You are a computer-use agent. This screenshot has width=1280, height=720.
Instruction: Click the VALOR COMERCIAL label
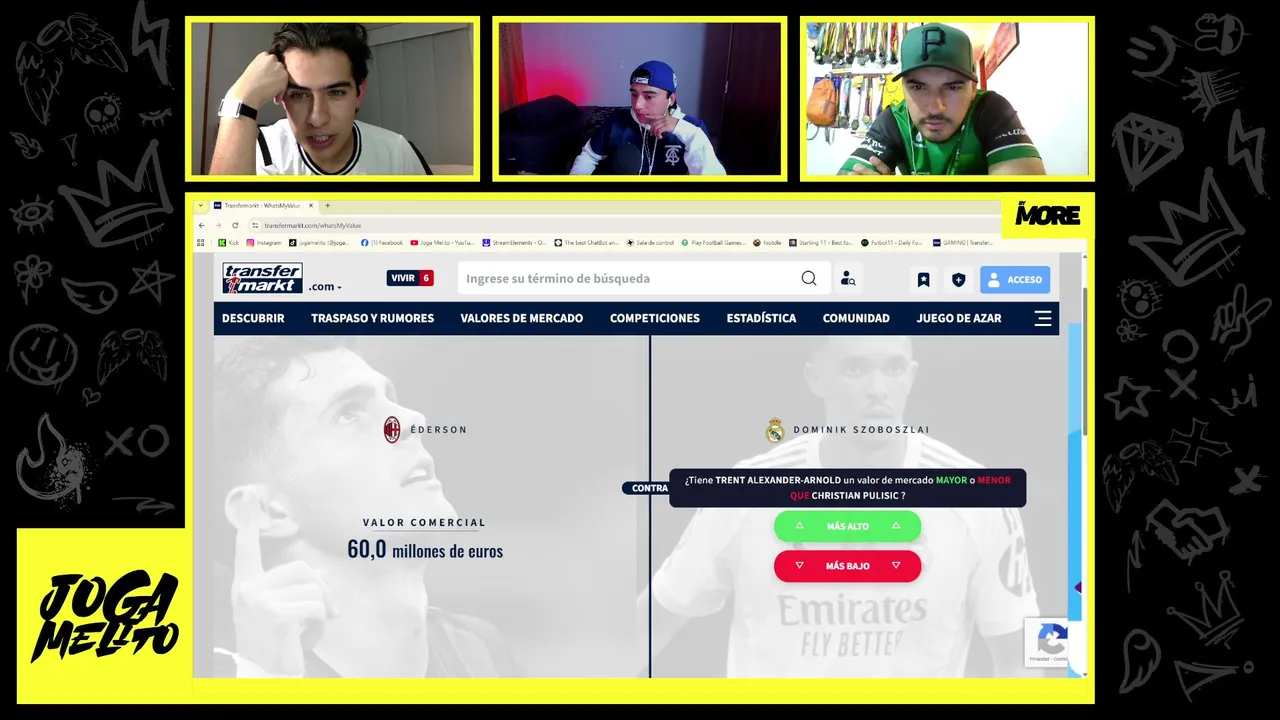click(424, 522)
